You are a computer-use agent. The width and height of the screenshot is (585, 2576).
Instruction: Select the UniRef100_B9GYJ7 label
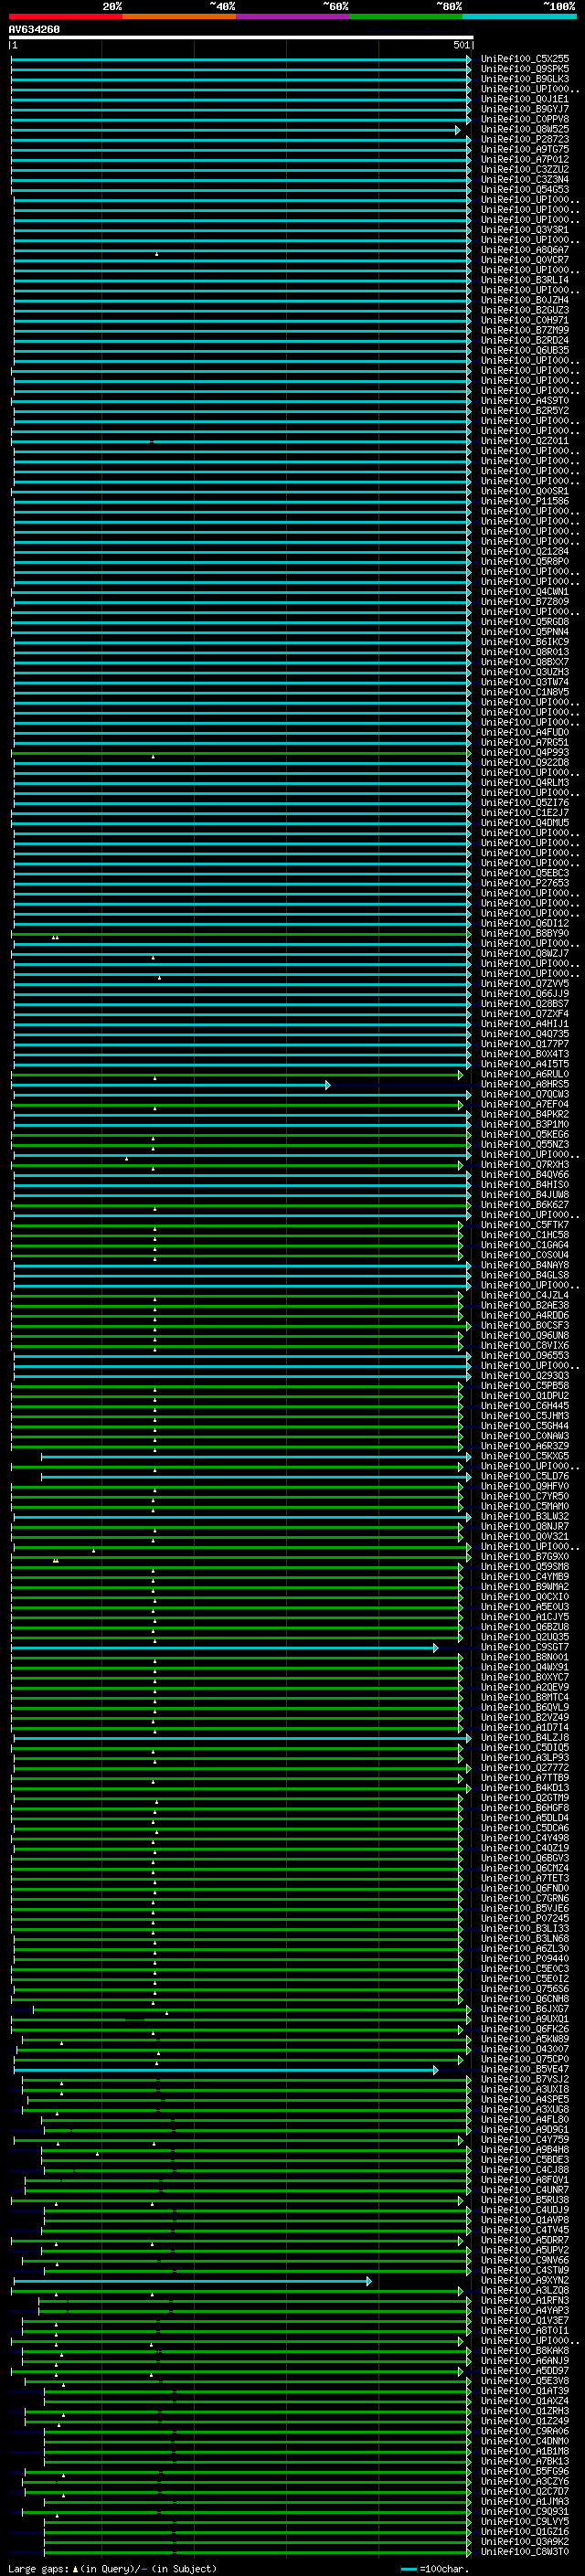pyautogui.click(x=525, y=109)
